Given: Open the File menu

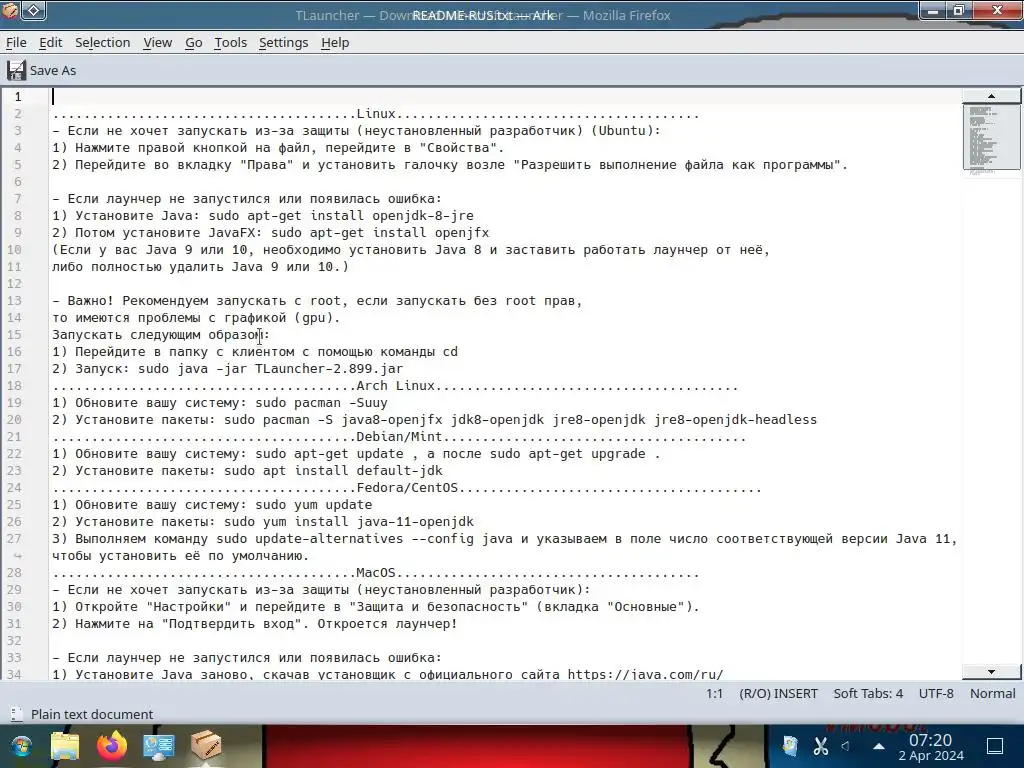Looking at the screenshot, I should coord(16,42).
